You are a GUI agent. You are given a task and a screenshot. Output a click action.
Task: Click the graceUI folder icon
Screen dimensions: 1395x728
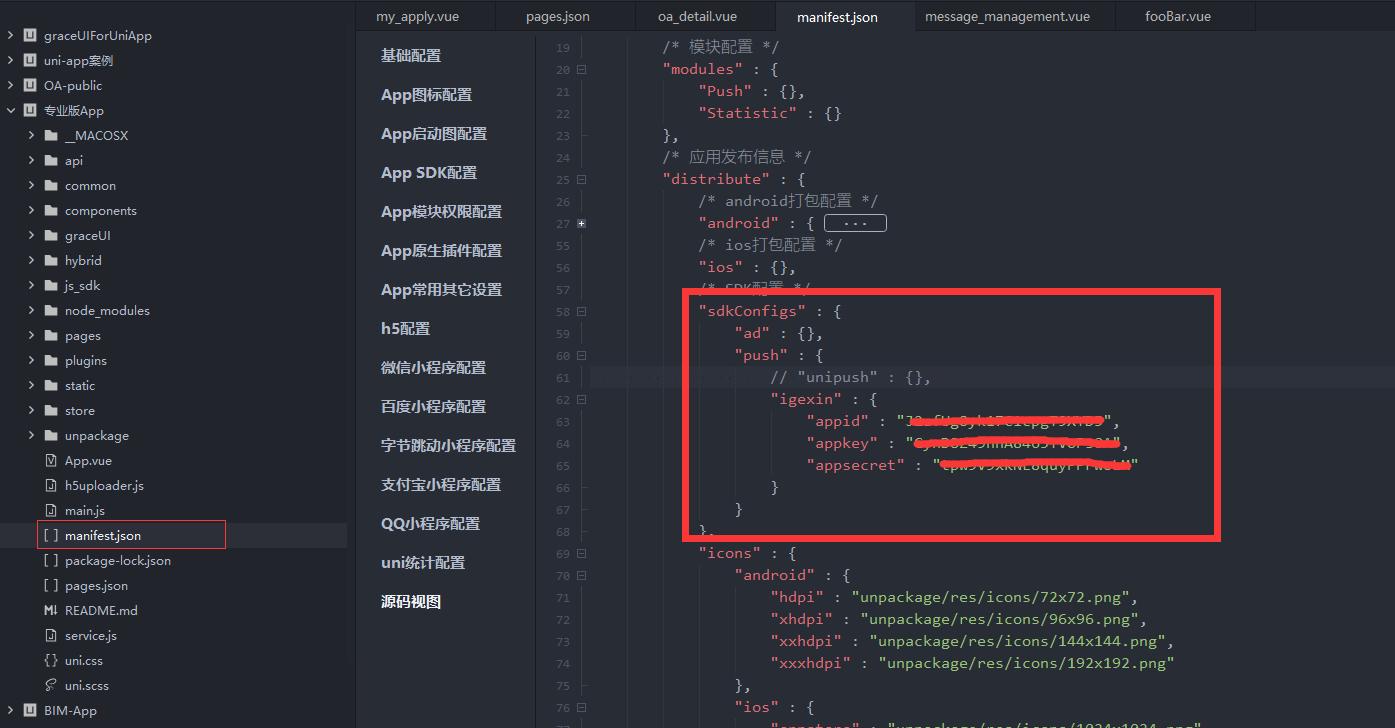[x=51, y=235]
